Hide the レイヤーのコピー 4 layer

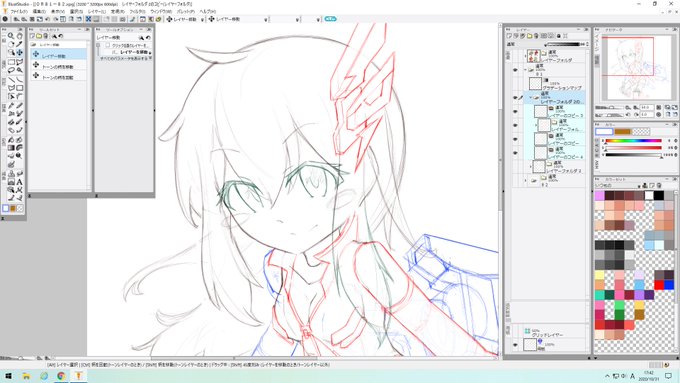[x=515, y=153]
